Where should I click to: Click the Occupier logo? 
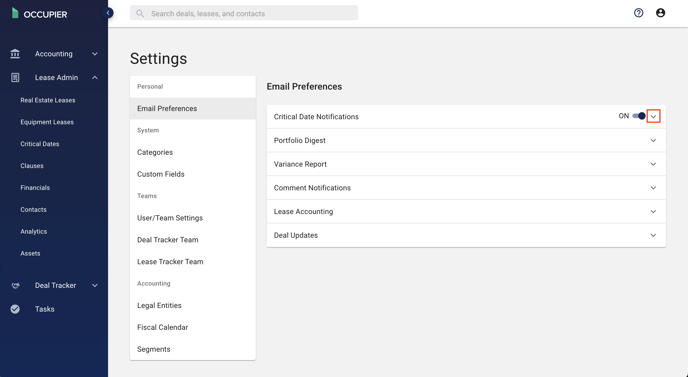(x=39, y=14)
